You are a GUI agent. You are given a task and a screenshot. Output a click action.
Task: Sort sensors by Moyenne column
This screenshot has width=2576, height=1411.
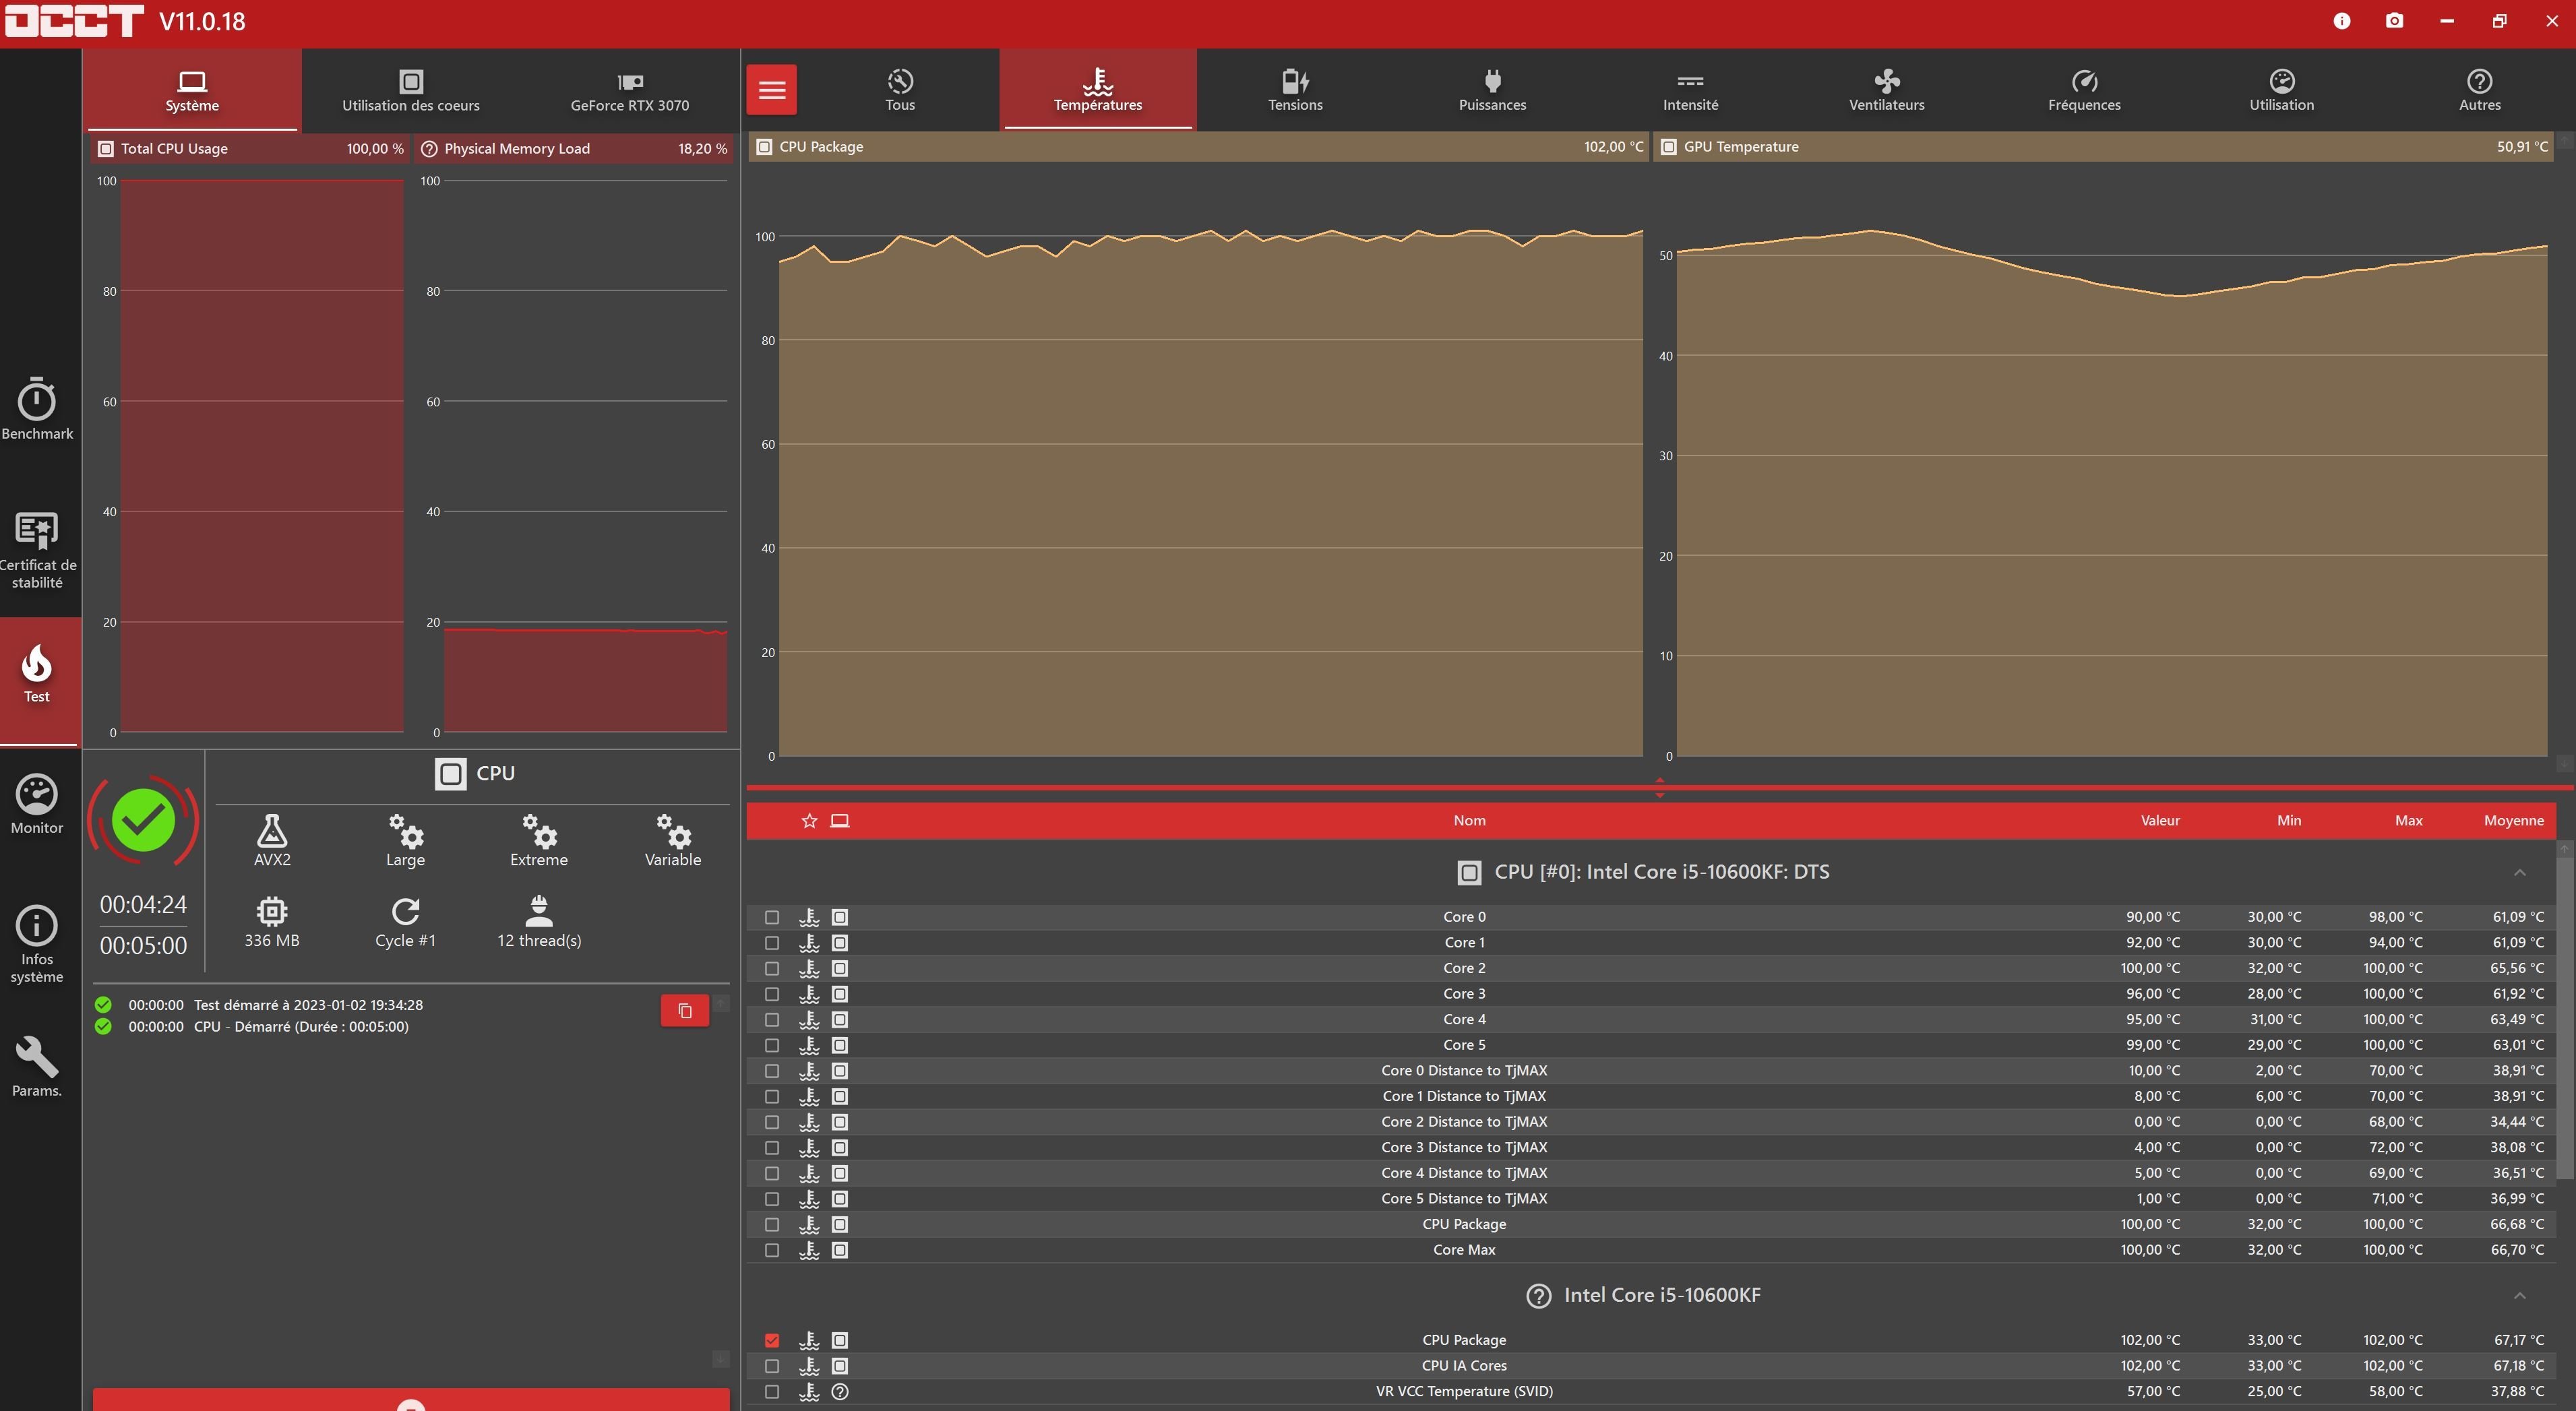(x=2513, y=820)
